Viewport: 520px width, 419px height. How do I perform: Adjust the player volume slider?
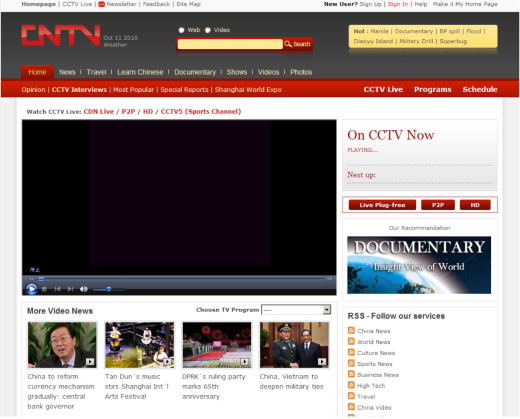point(108,289)
